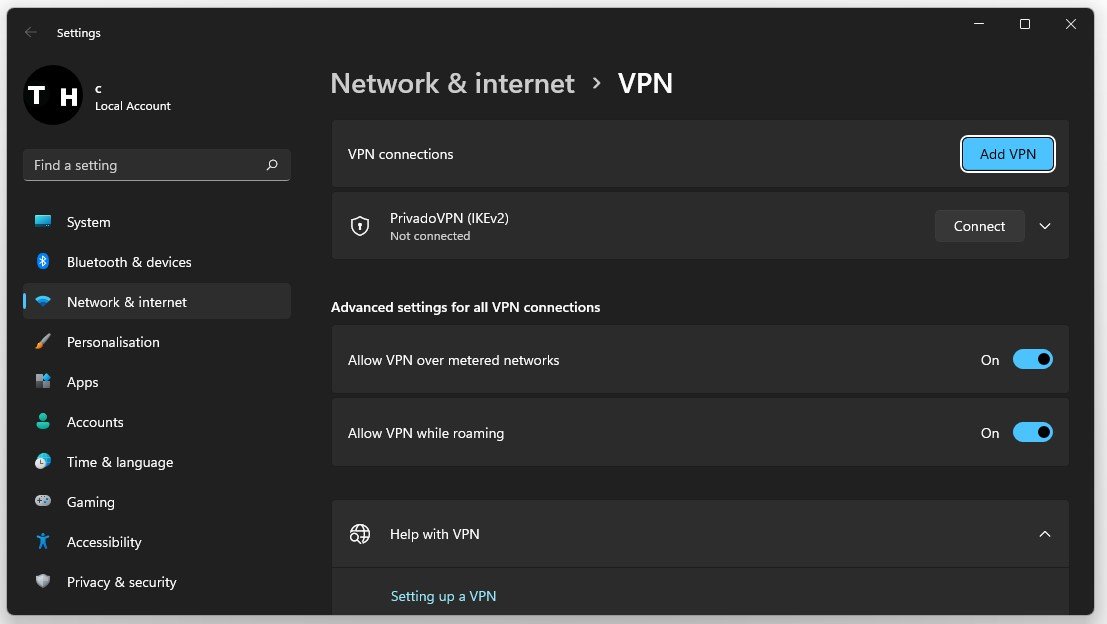Viewport: 1107px width, 624px height.
Task: Click the search magnifier icon
Action: tap(272, 165)
